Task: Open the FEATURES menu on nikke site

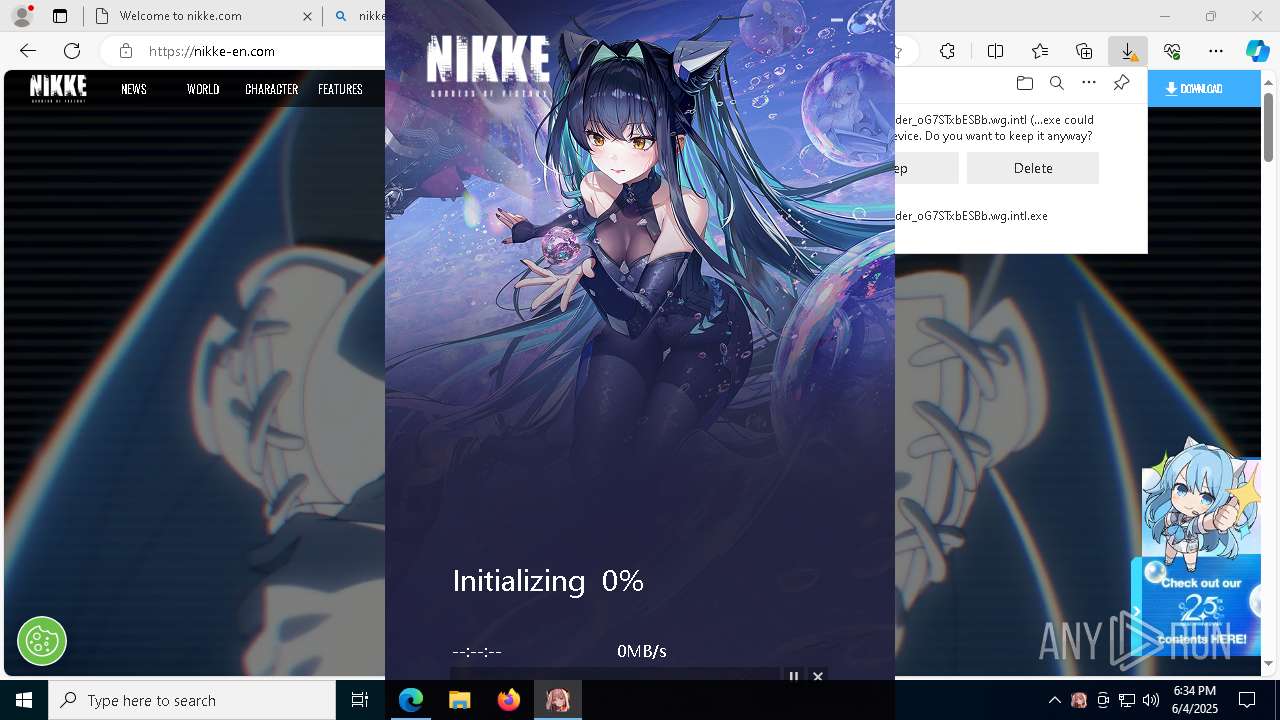Action: pos(340,89)
